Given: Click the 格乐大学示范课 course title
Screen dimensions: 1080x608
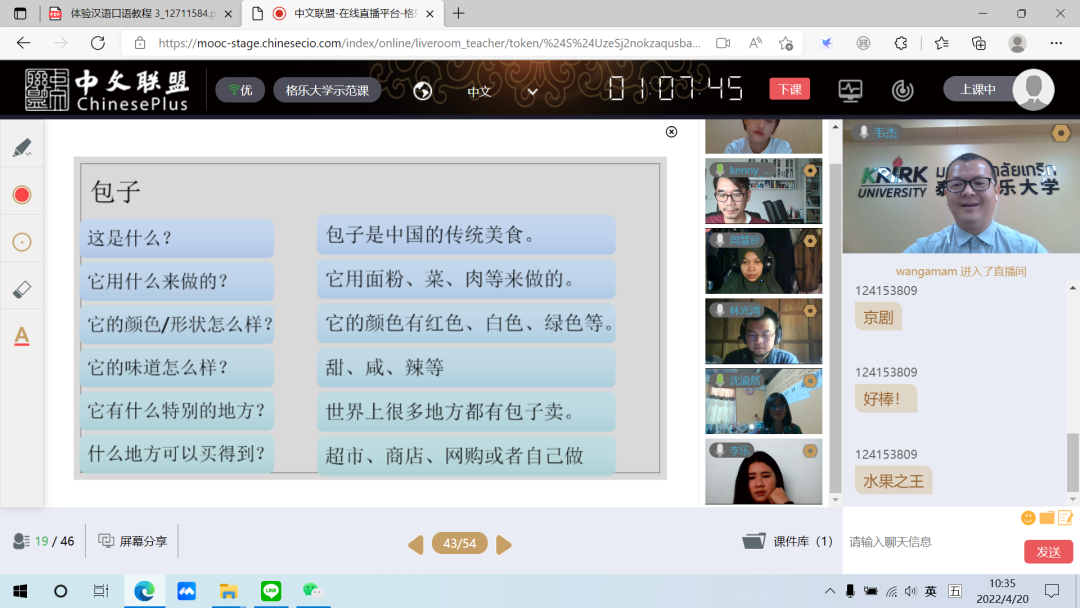Looking at the screenshot, I should (x=327, y=90).
